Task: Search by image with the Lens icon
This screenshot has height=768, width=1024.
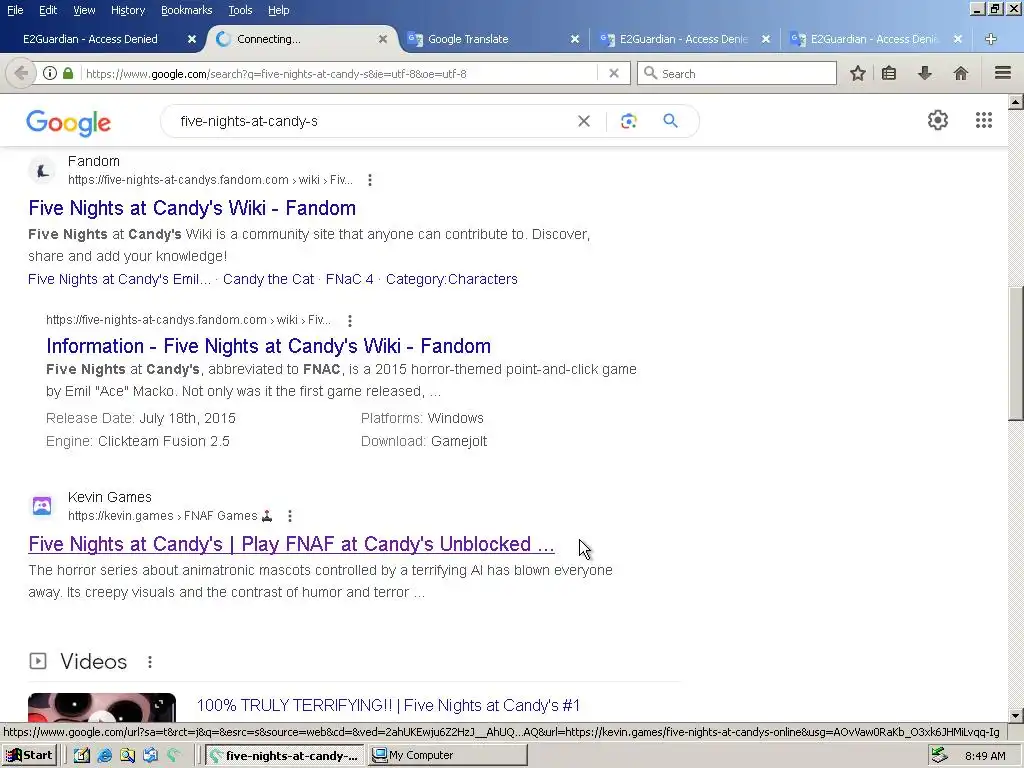Action: (628, 121)
